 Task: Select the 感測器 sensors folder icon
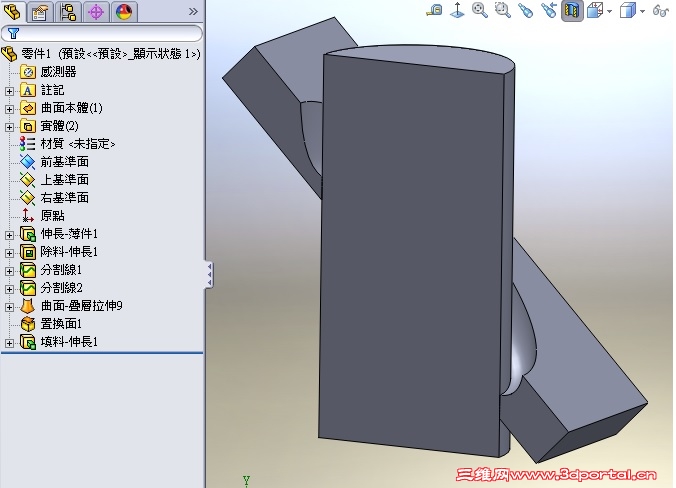28,72
